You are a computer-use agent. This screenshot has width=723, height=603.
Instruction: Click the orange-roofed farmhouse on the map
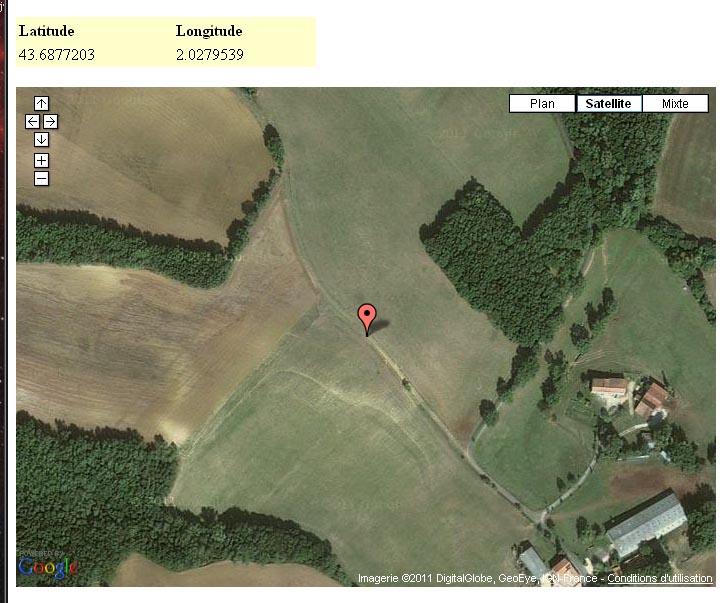tap(609, 386)
